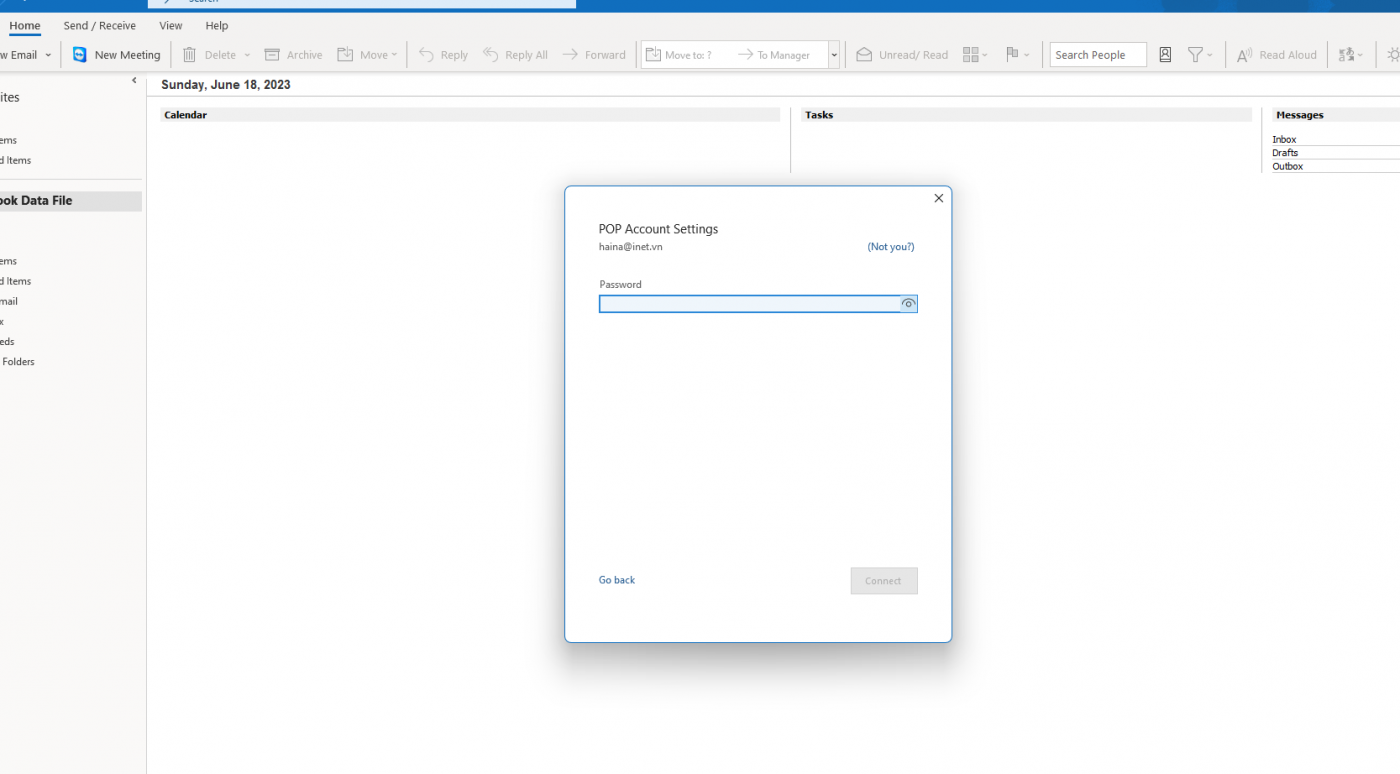1400x774 pixels.
Task: Collapse the folder pane with chevron
Action: point(134,81)
